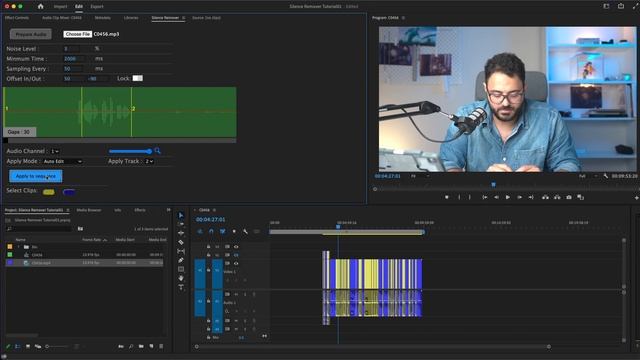Select the Rectangle tool
Image resolution: width=640 pixels, height=360 pixels.
181,269
